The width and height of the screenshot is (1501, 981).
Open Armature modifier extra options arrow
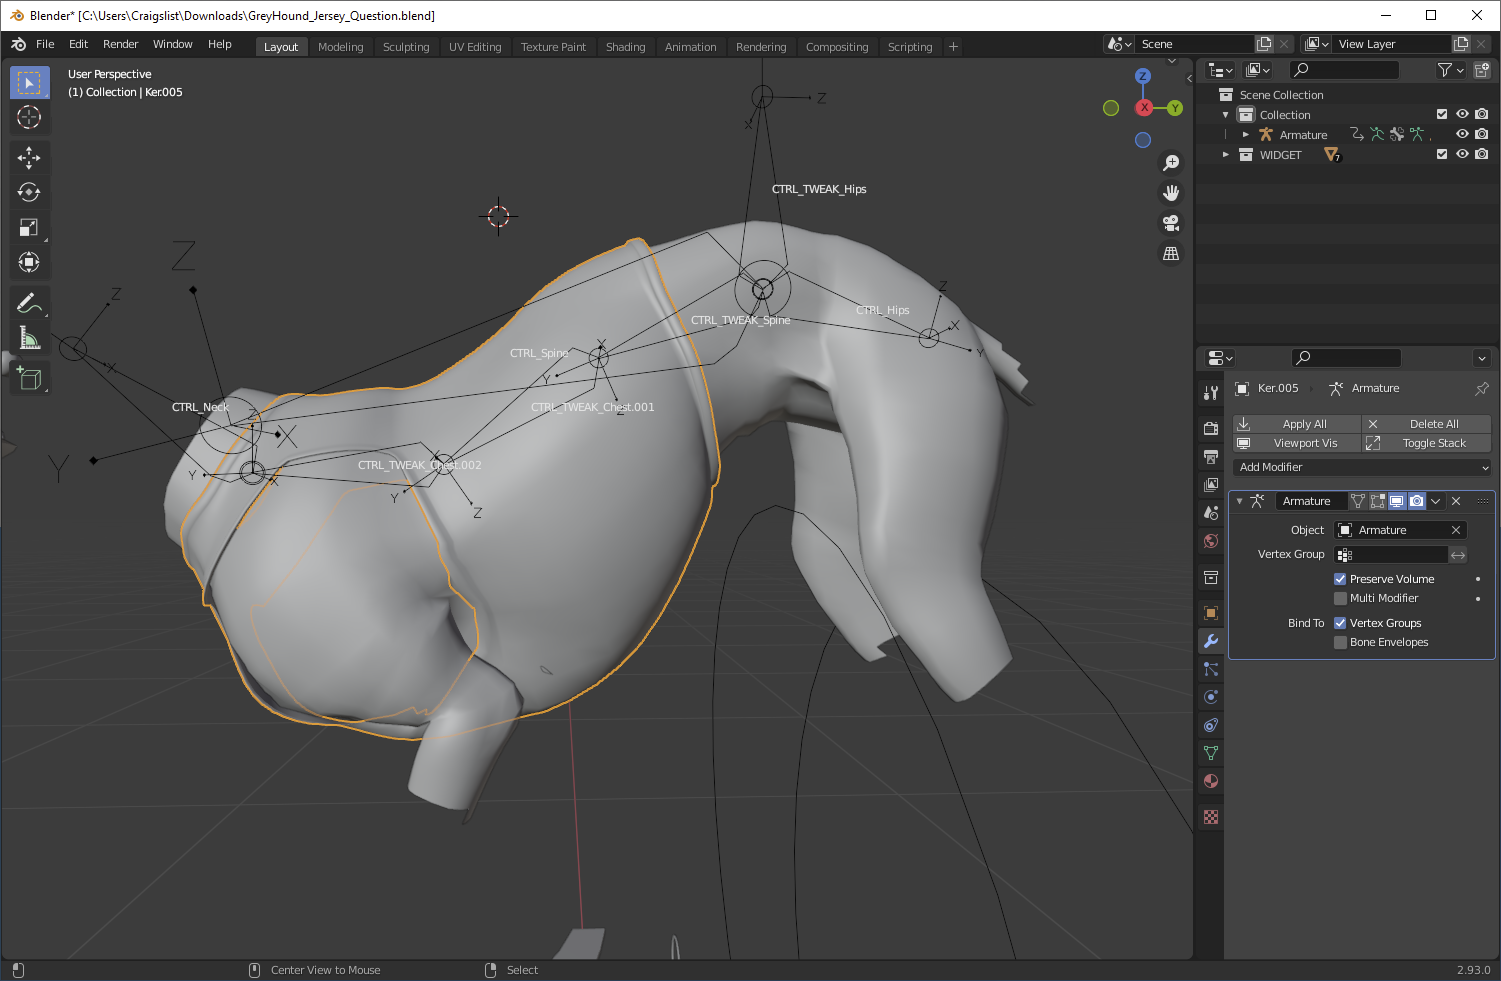click(1436, 501)
